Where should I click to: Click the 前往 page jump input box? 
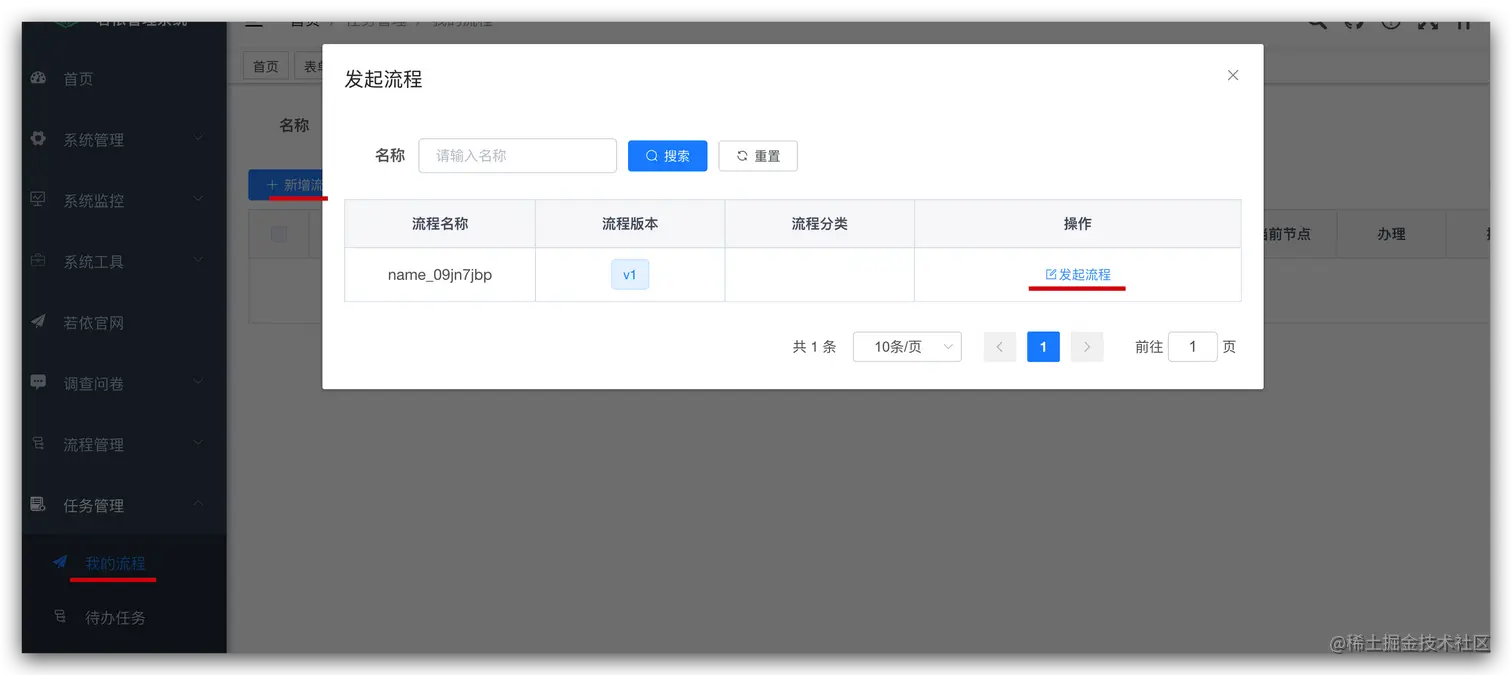[x=1192, y=346]
